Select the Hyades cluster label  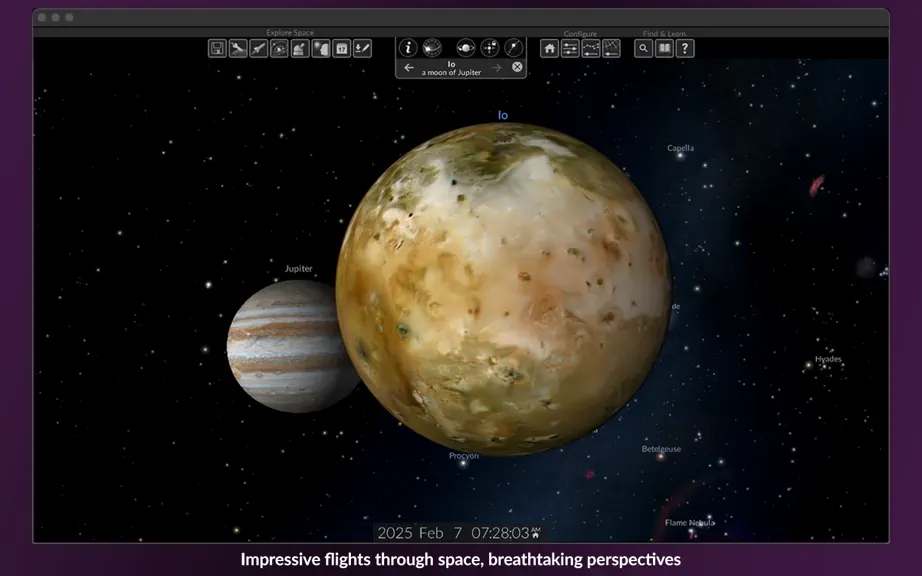[829, 359]
